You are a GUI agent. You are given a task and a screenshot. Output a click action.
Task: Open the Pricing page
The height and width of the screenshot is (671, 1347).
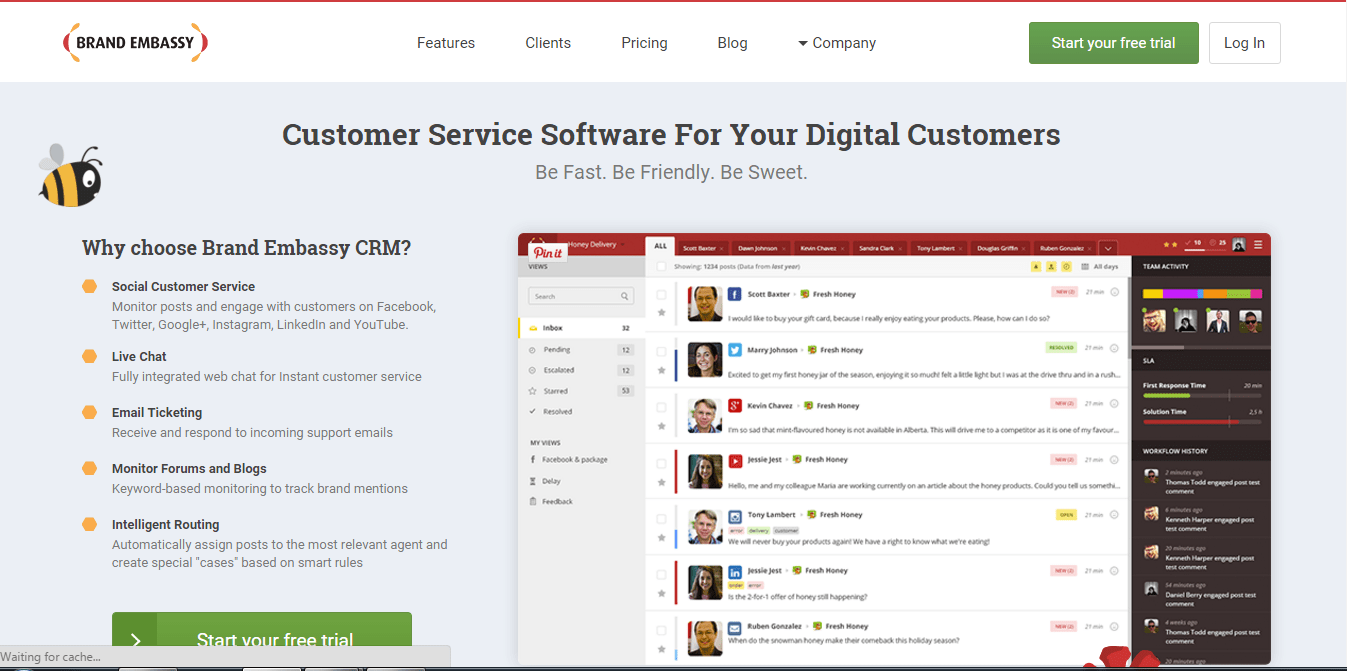coord(644,43)
